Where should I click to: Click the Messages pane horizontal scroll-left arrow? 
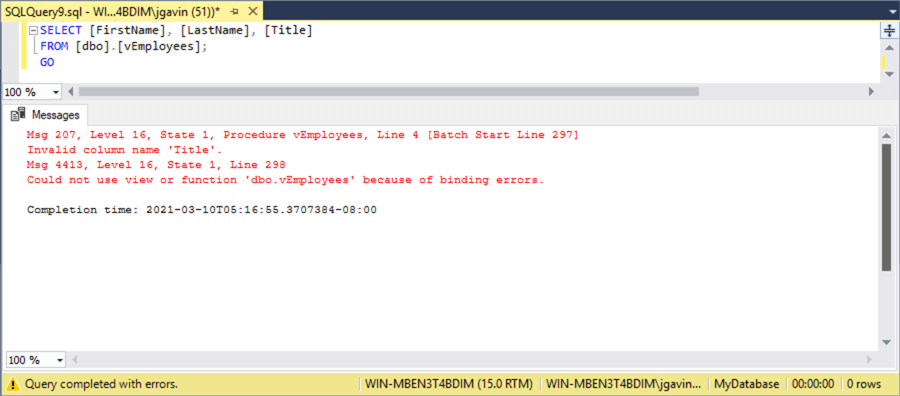point(74,360)
